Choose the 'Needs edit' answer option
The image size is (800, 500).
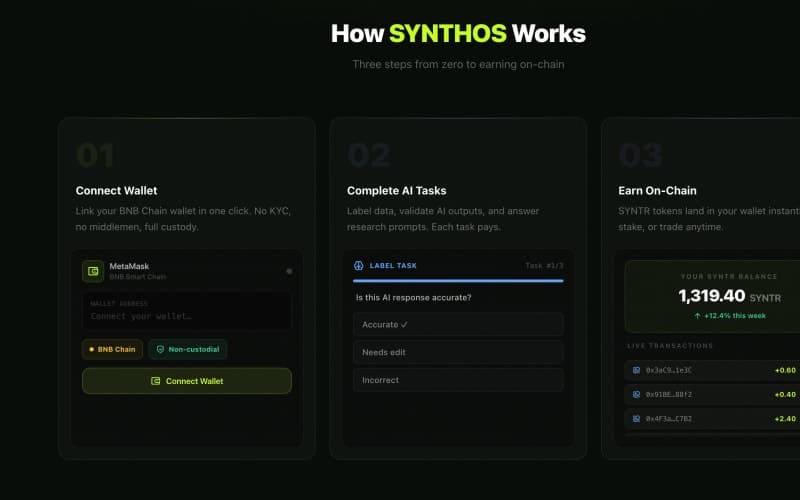pos(458,353)
